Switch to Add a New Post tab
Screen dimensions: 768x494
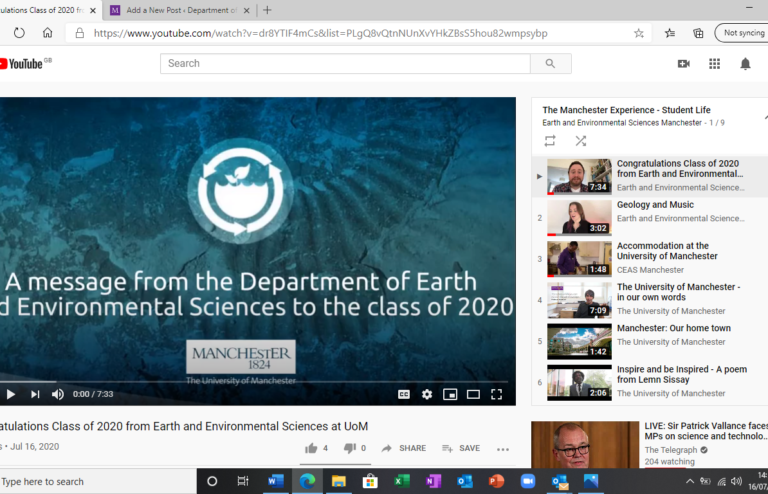179,10
